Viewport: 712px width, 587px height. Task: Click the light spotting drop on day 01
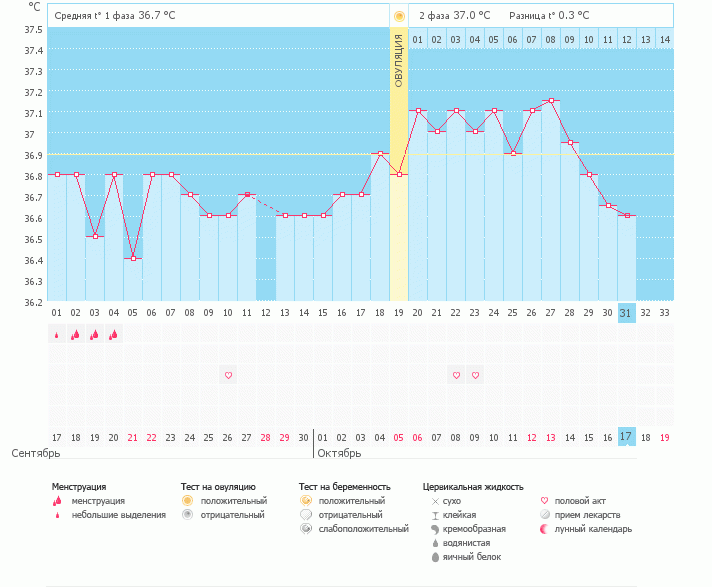[57, 335]
